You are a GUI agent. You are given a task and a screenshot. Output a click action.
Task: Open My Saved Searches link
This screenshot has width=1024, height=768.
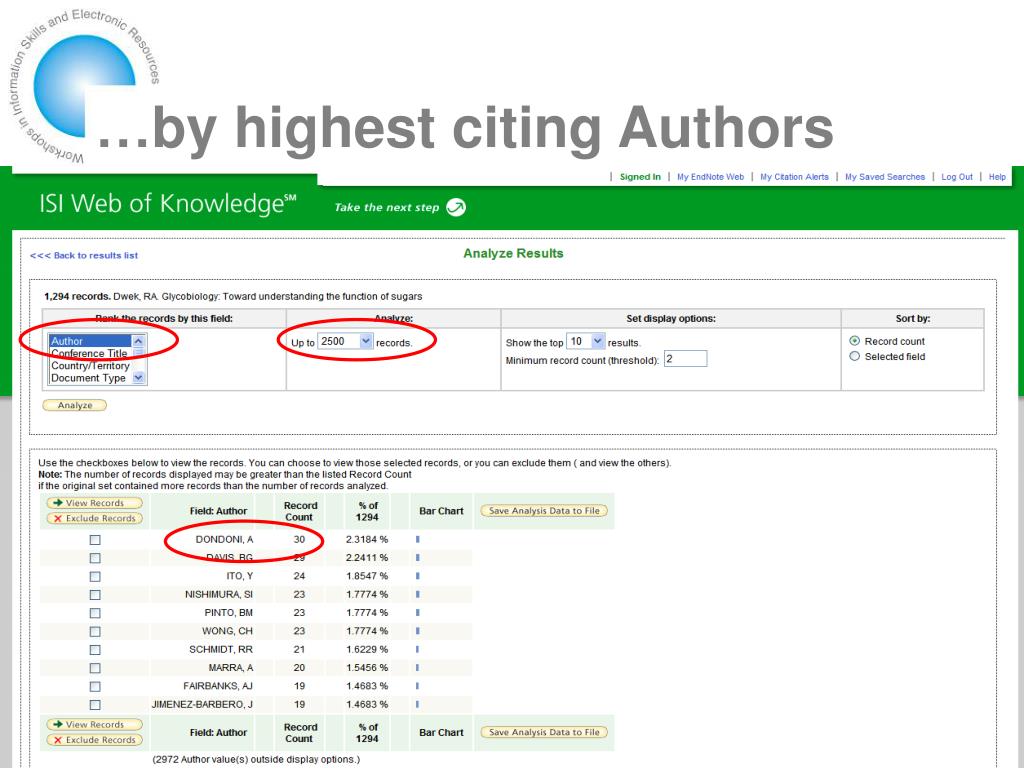pyautogui.click(x=885, y=177)
